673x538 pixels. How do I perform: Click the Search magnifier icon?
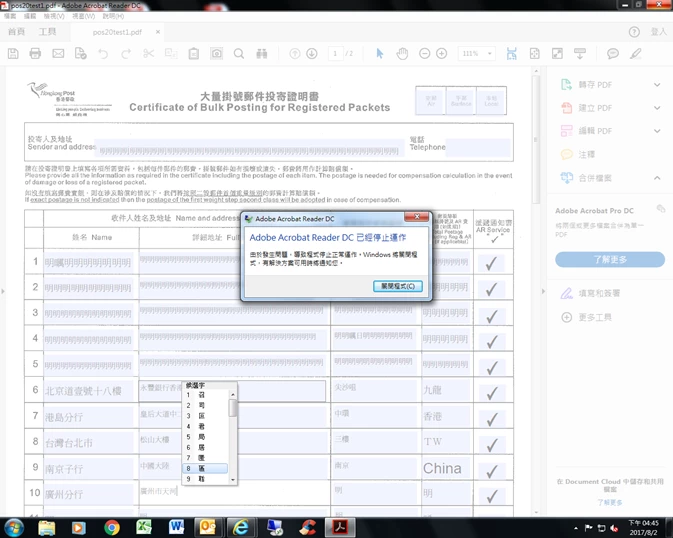pos(239,54)
